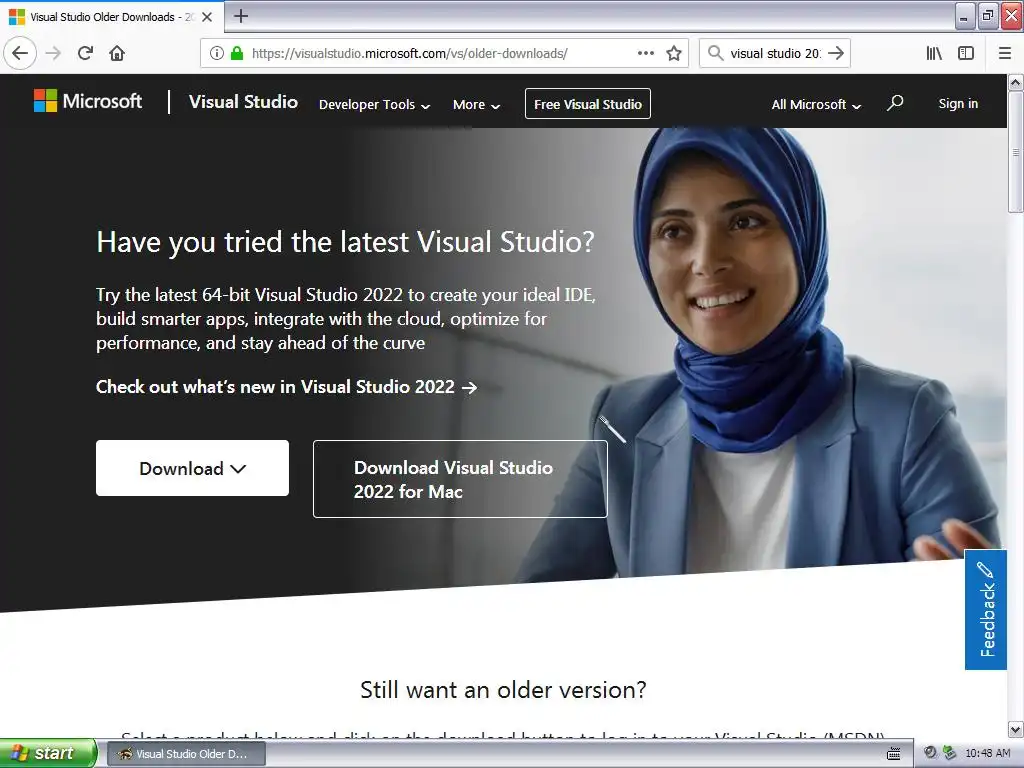The height and width of the screenshot is (768, 1024).
Task: Click the first system tray icon
Action: [931, 753]
